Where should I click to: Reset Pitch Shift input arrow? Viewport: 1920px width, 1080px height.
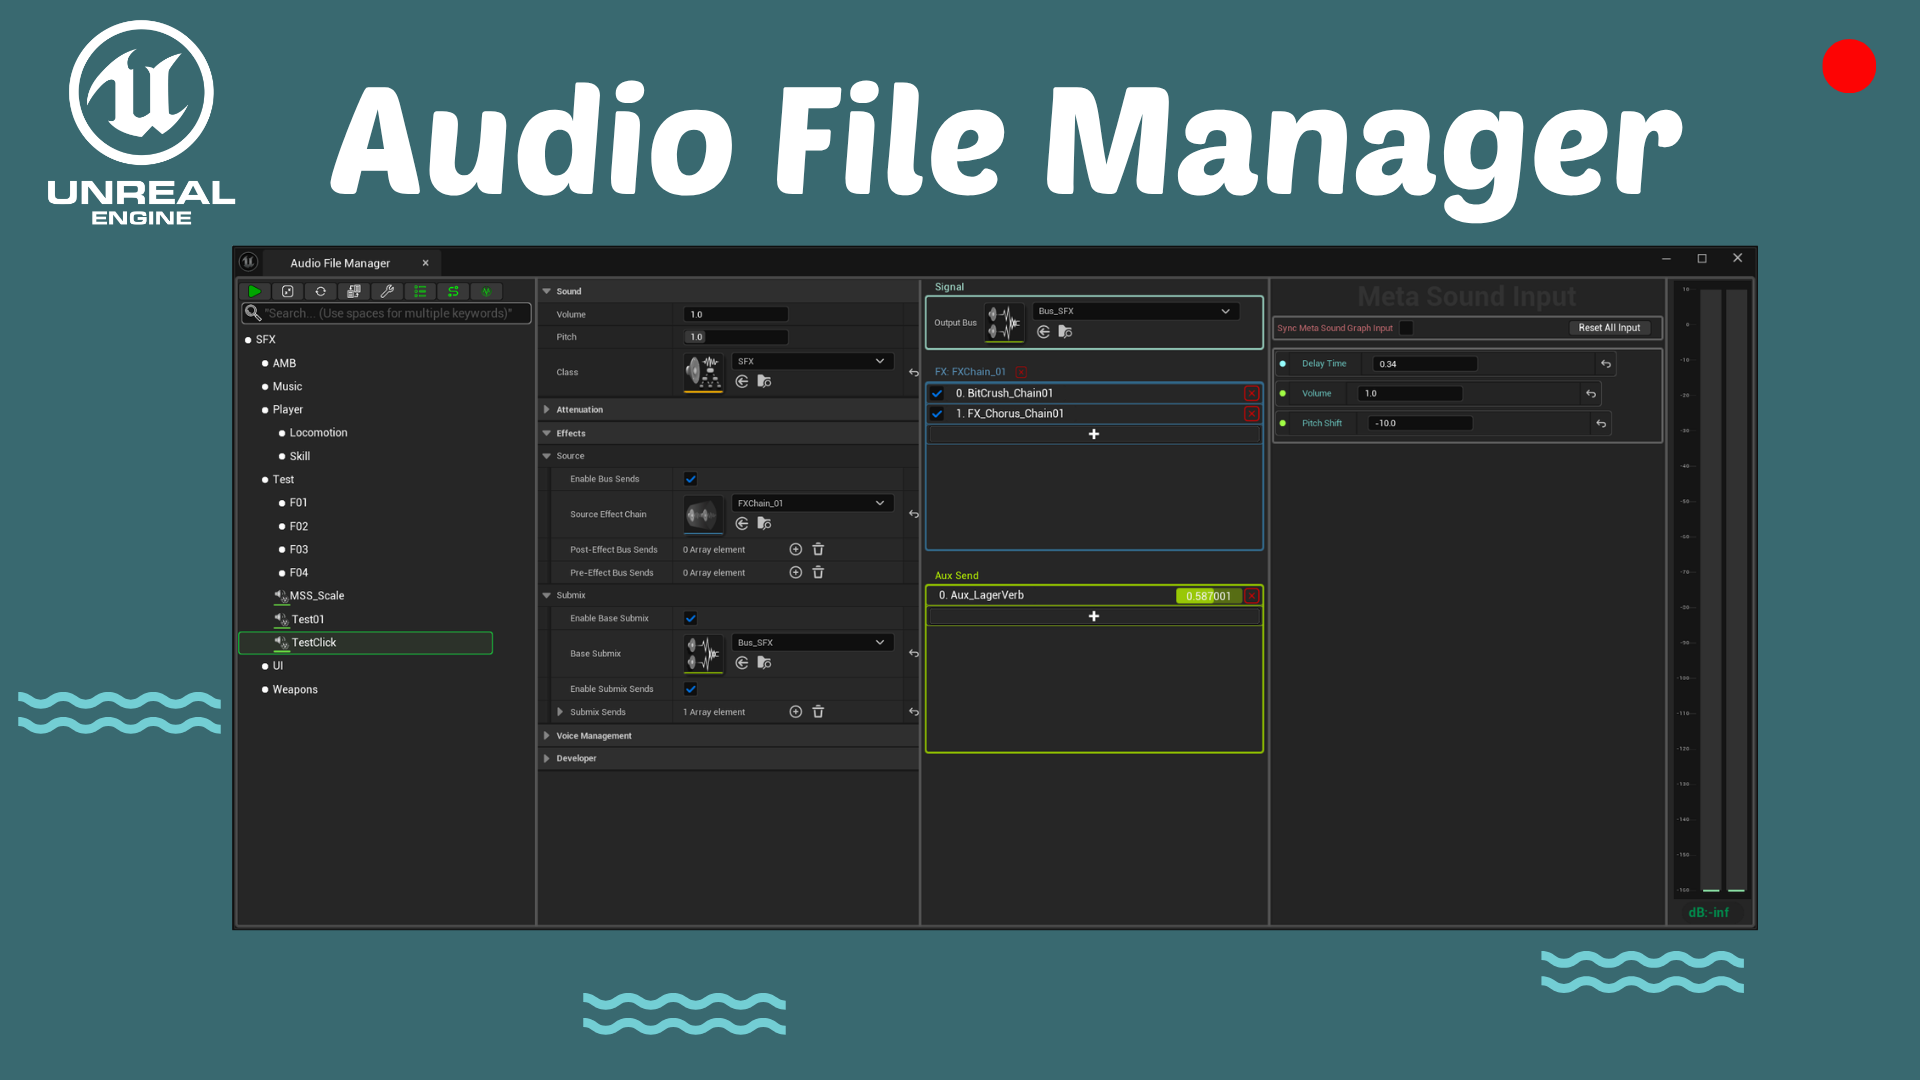(x=1601, y=423)
